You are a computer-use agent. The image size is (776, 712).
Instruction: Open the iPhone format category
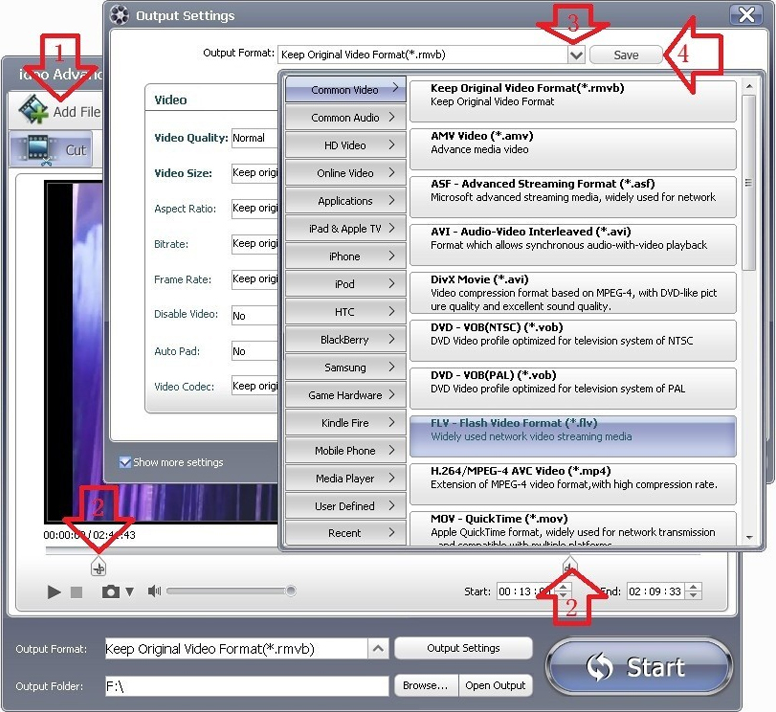tap(345, 256)
